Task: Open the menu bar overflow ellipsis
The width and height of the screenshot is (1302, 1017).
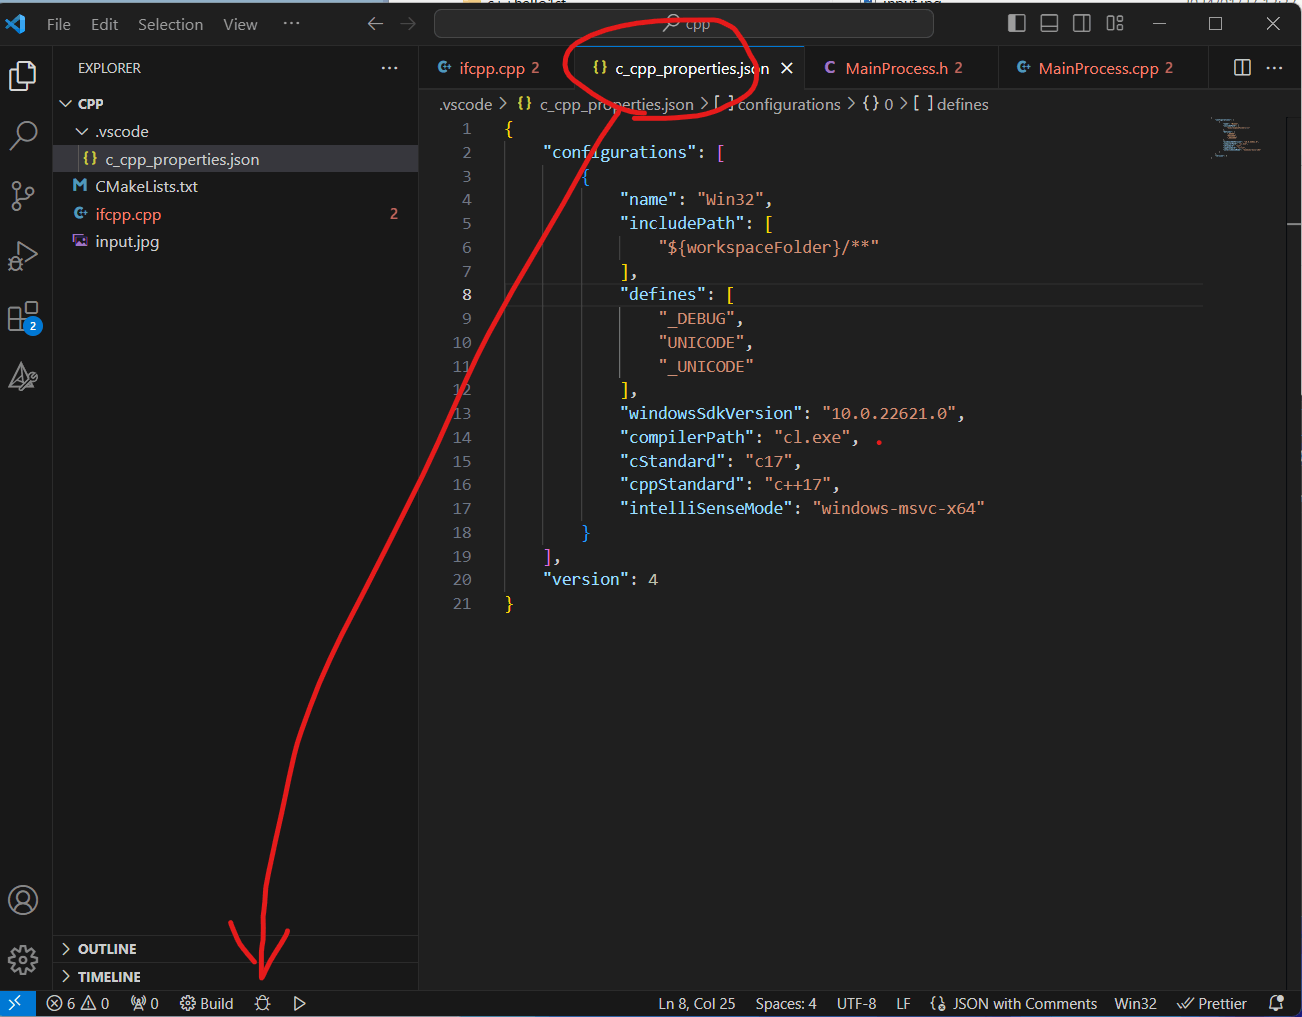Action: [x=291, y=23]
